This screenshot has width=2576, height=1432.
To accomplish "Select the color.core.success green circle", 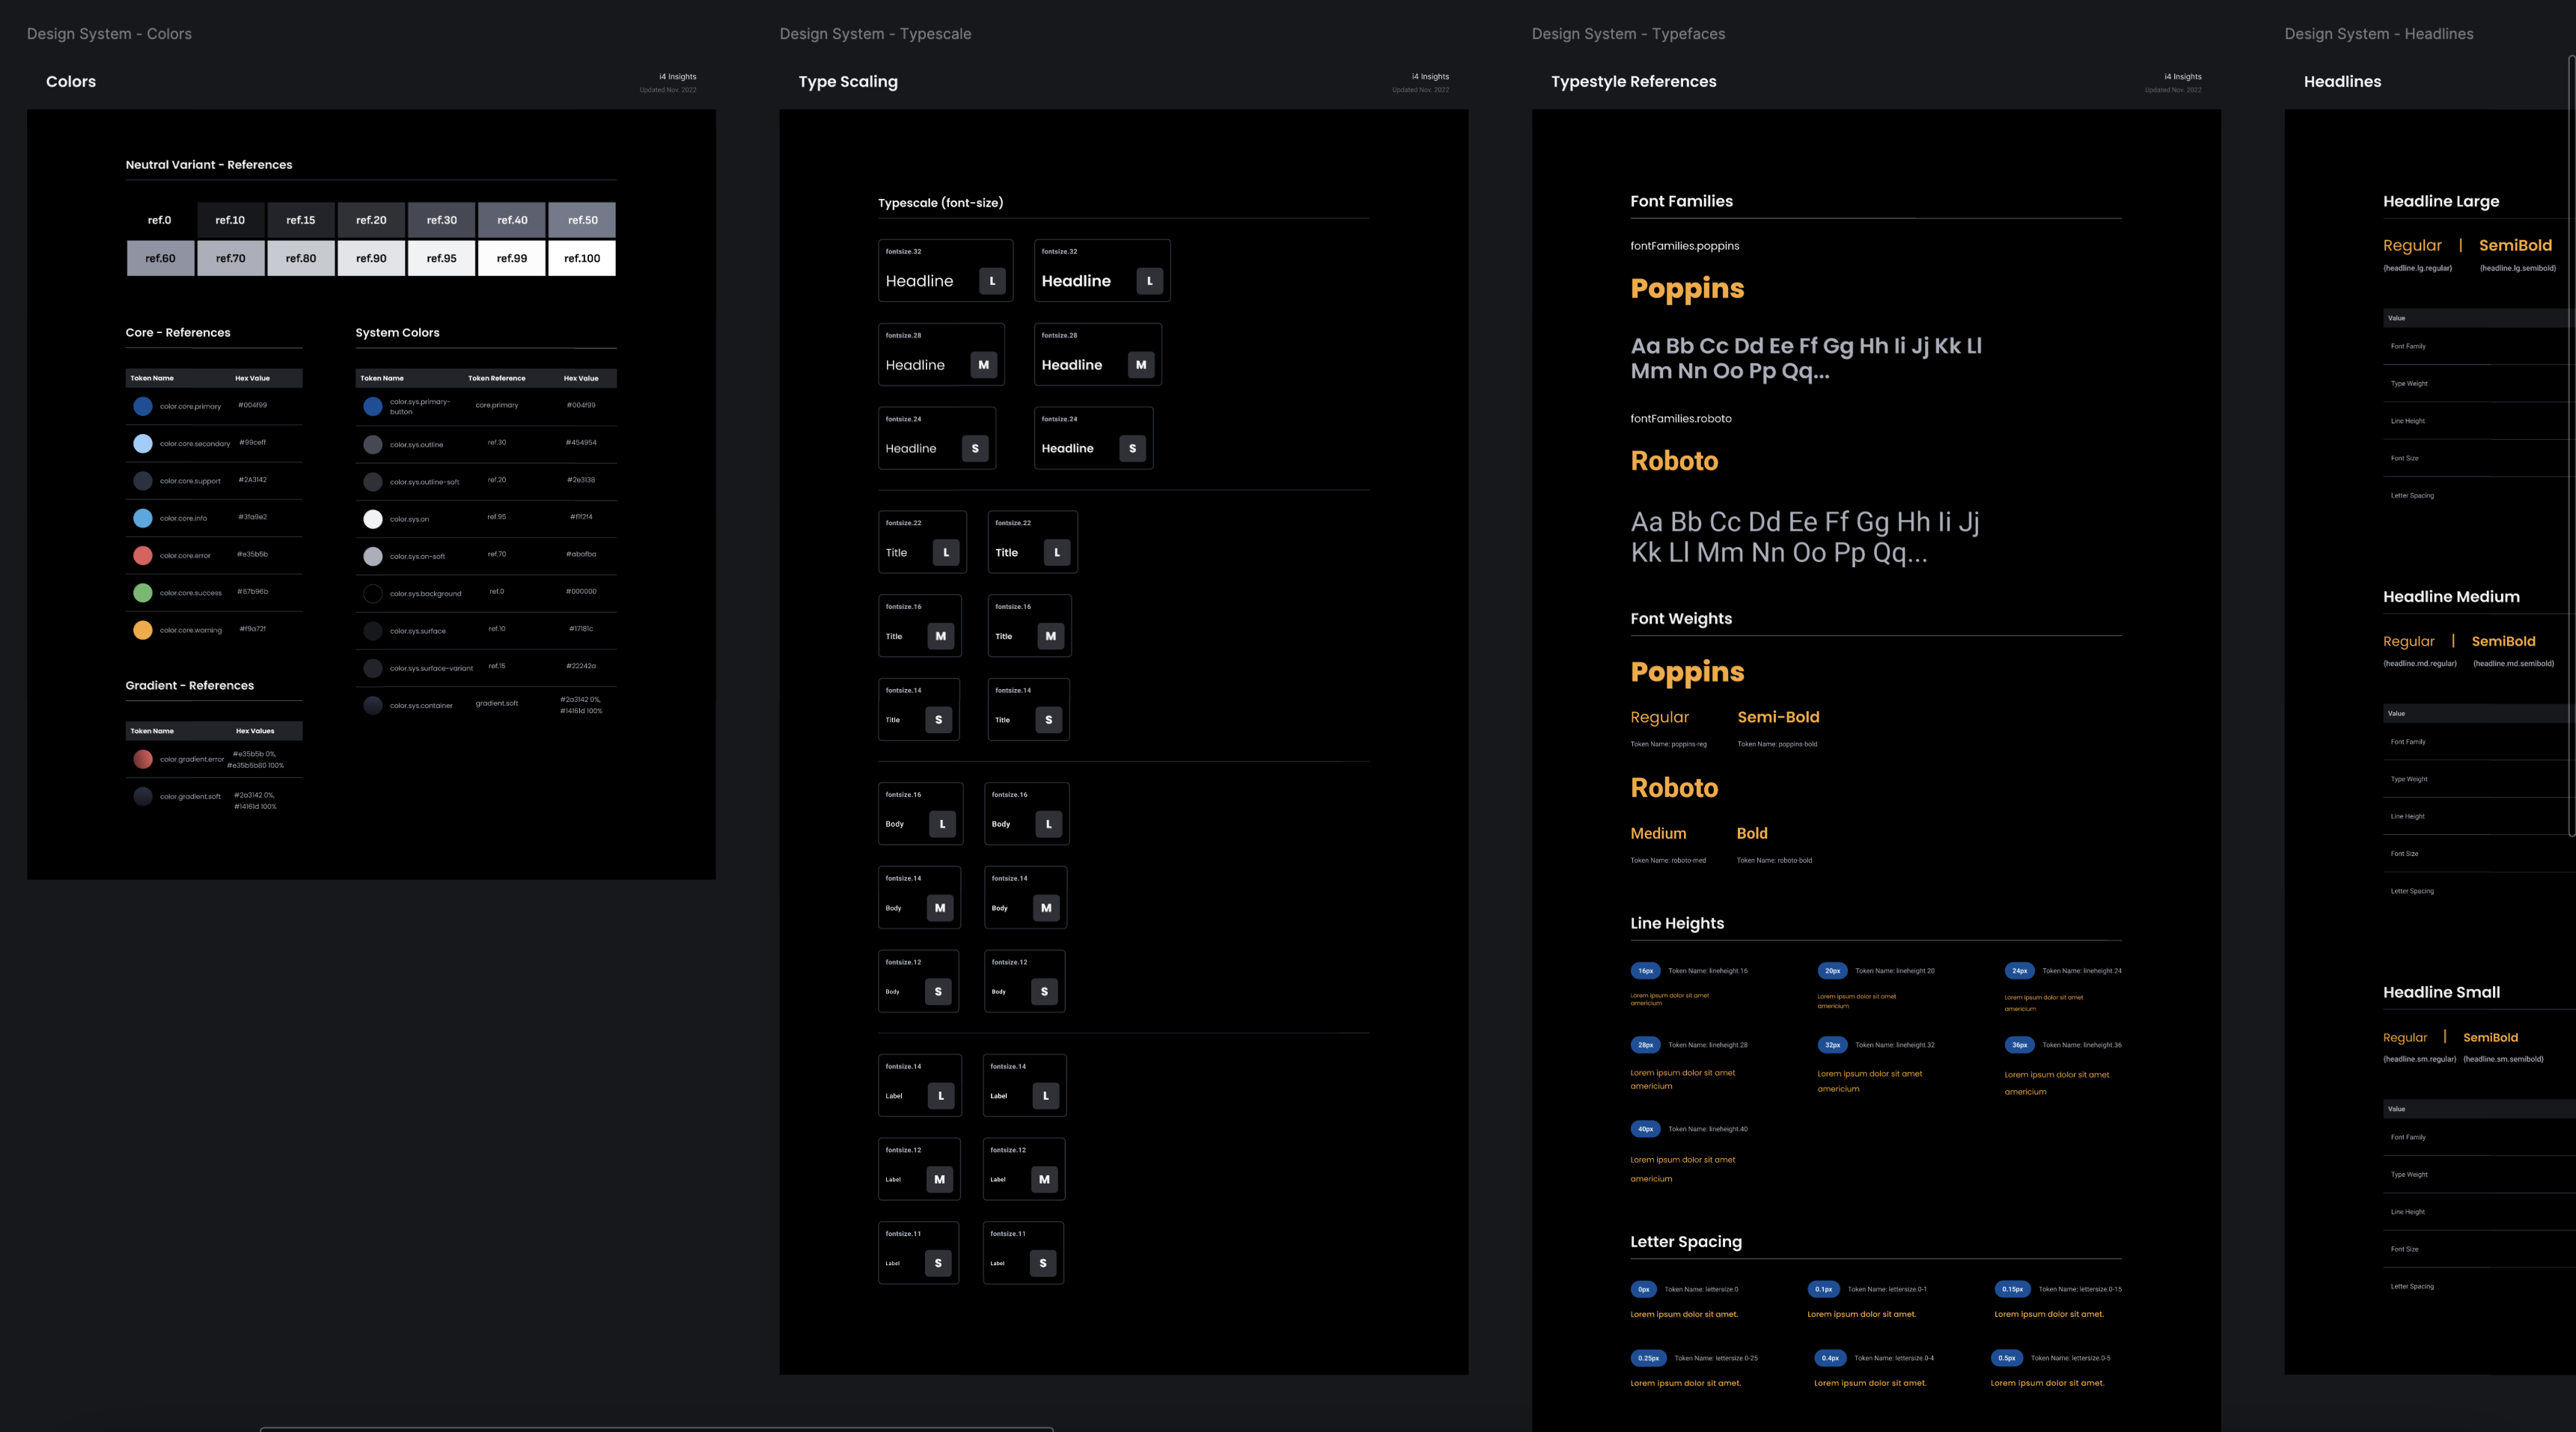I will tap(143, 593).
